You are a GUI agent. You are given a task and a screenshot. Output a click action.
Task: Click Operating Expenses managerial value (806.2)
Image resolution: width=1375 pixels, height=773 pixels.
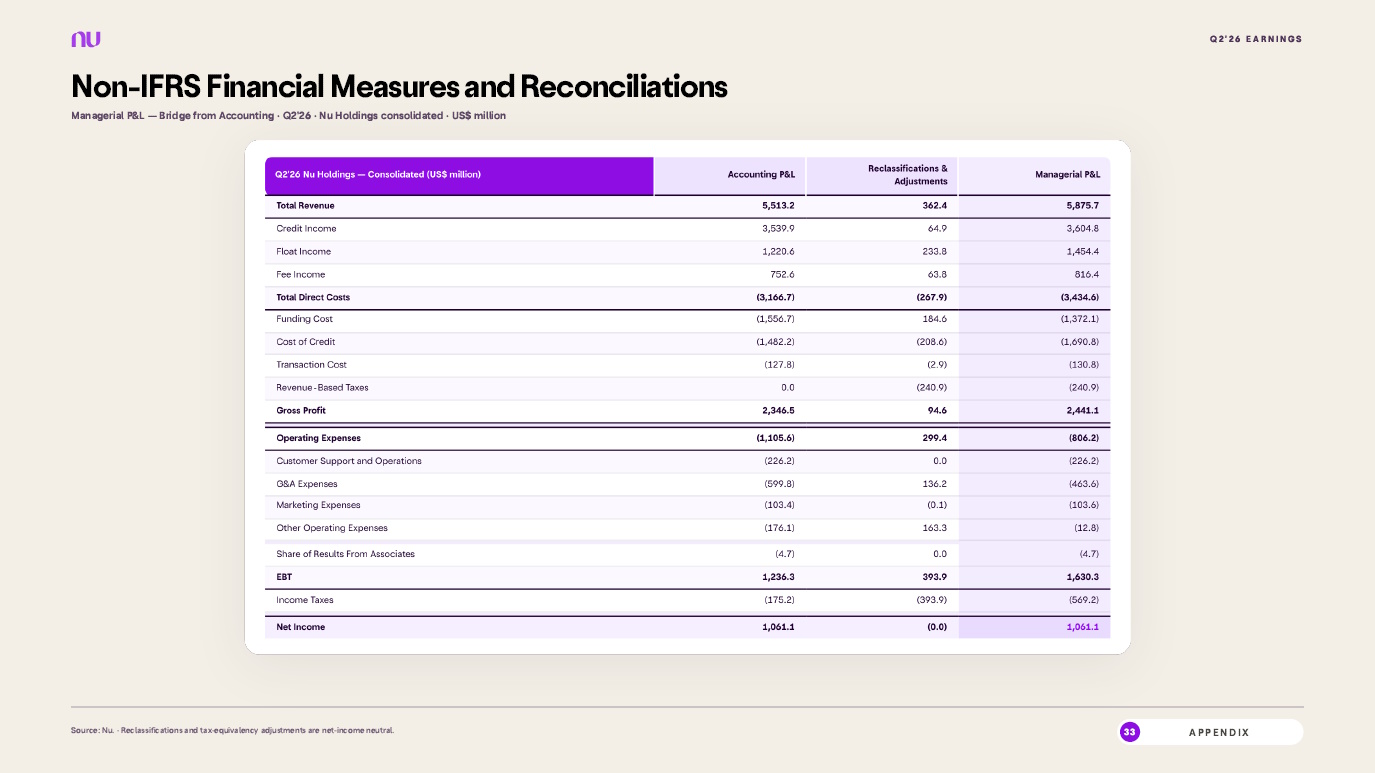(x=1082, y=438)
